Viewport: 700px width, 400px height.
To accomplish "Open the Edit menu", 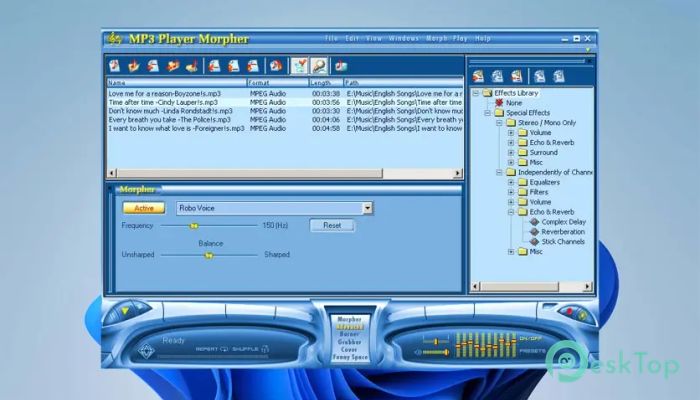I will [352, 38].
